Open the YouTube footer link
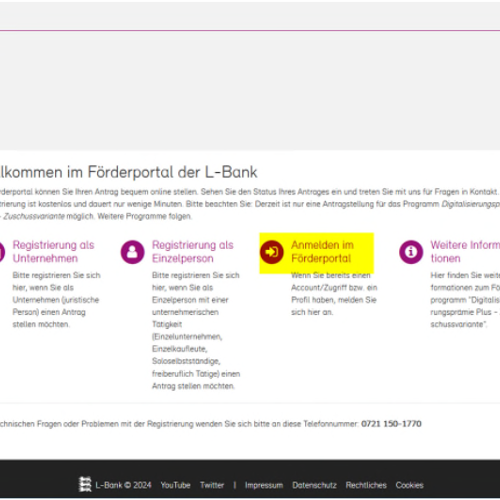500x500 pixels. click(175, 485)
